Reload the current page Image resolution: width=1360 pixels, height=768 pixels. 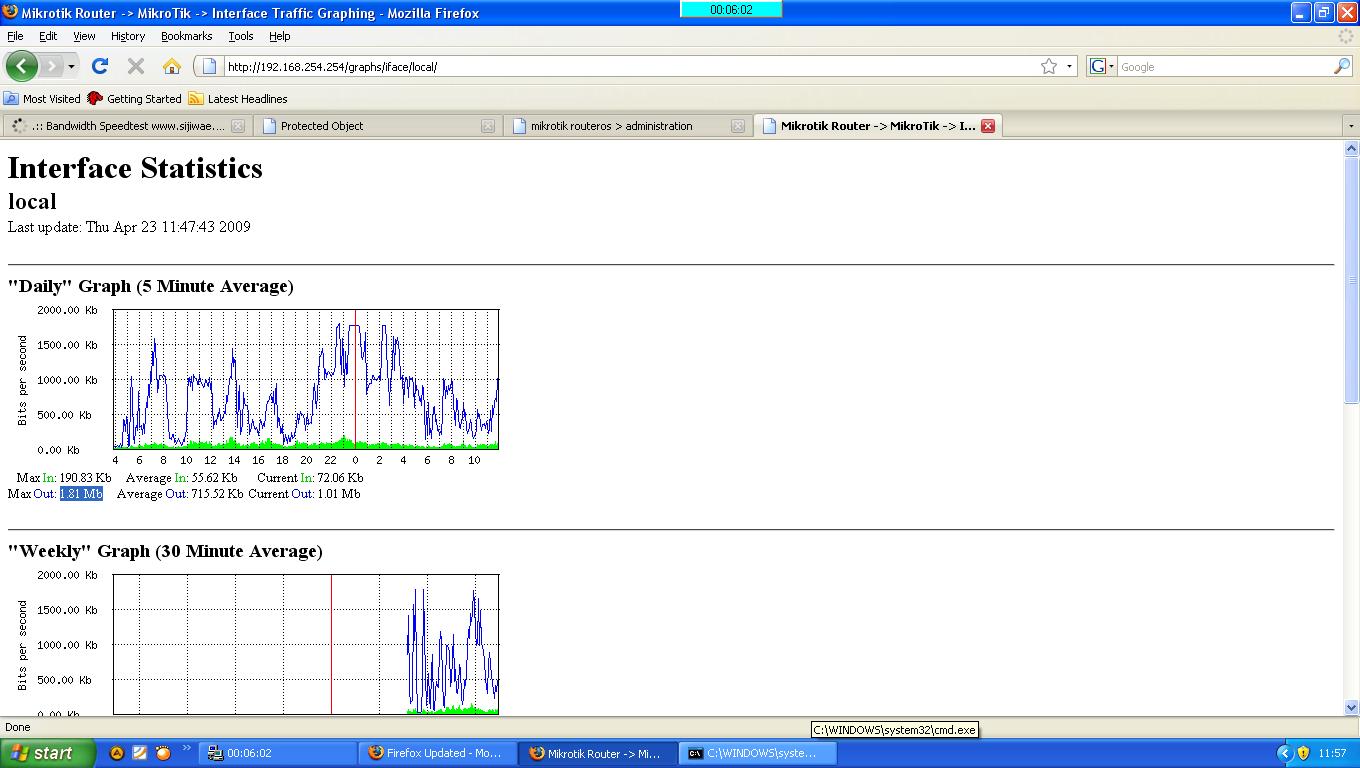pyautogui.click(x=99, y=66)
